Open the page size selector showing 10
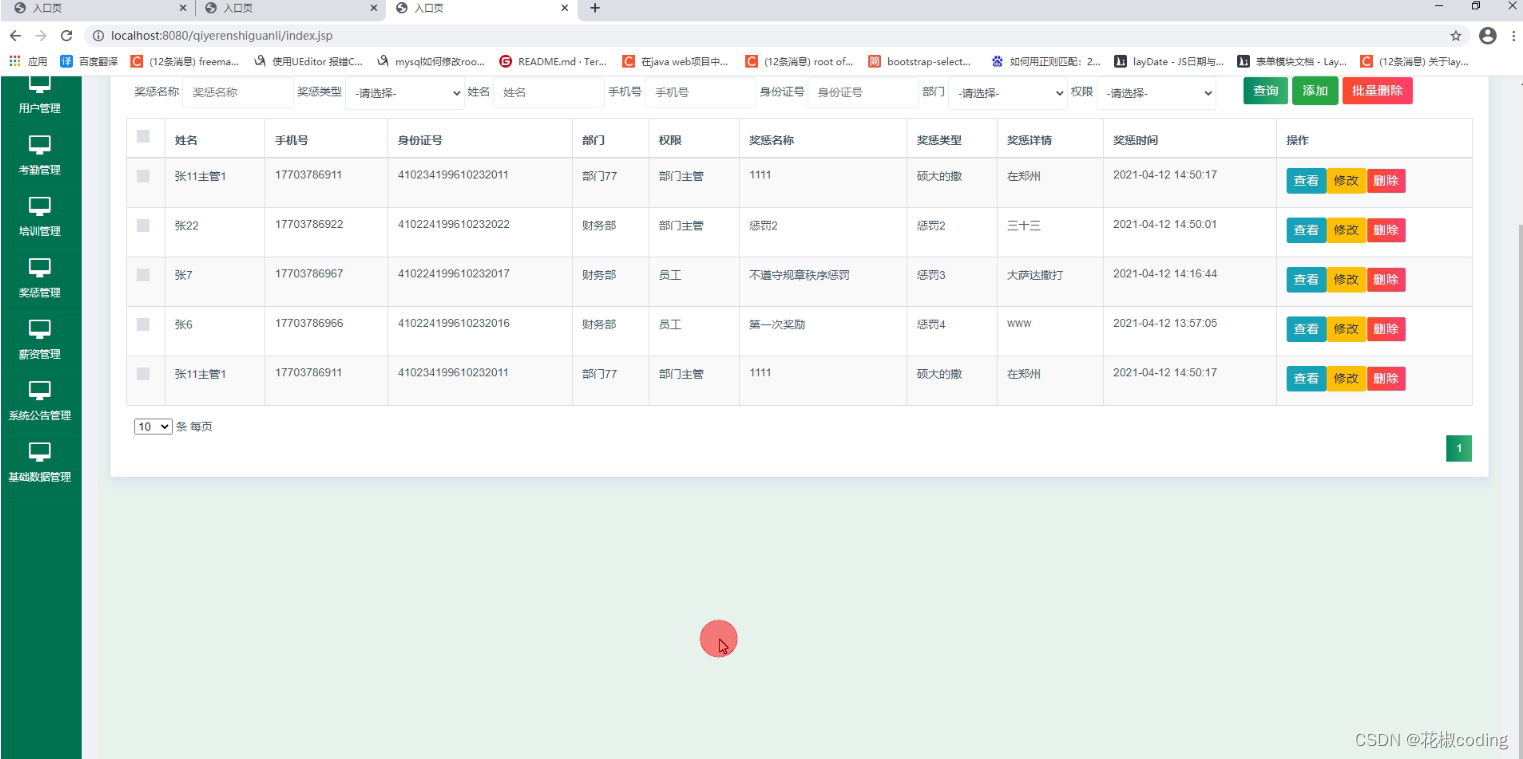 (x=152, y=426)
